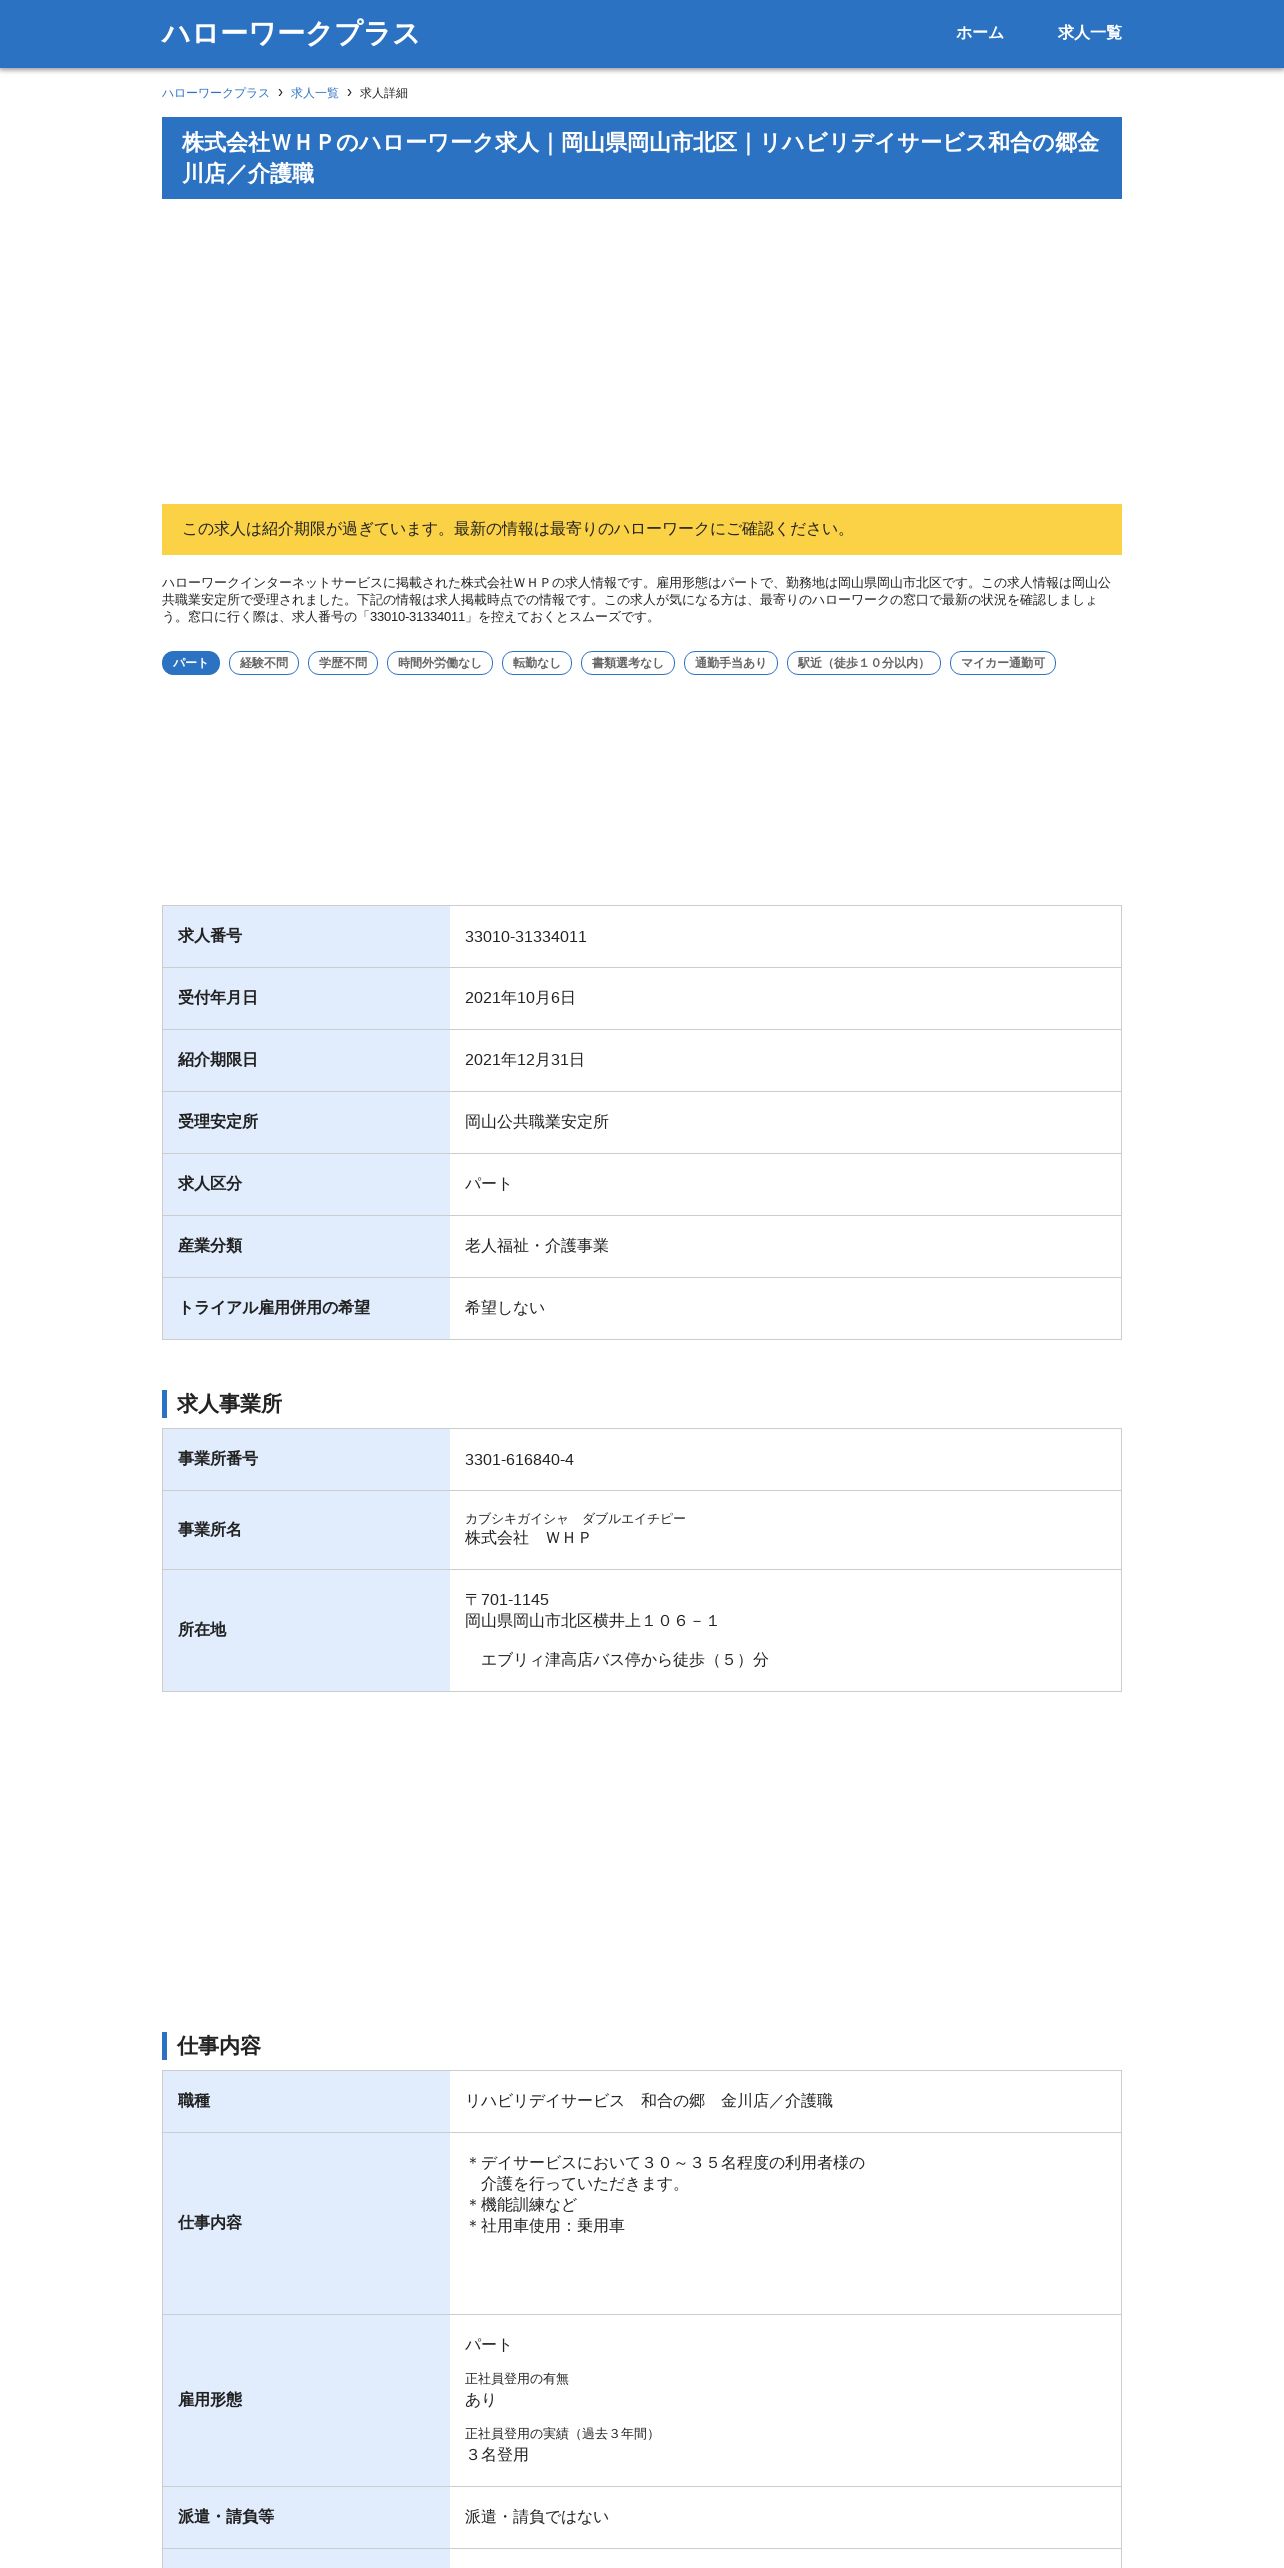Select the 学歴不問 tag
The image size is (1284, 2568).
tap(343, 663)
